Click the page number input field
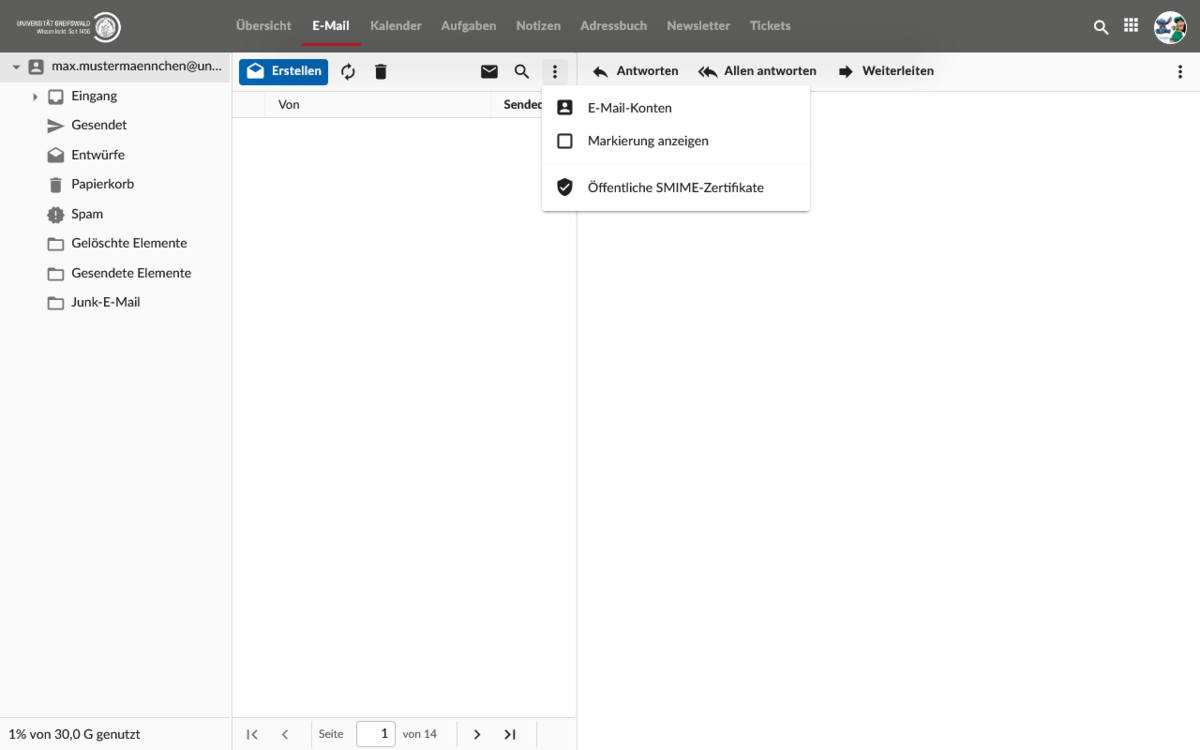The width and height of the screenshot is (1200, 750). point(376,734)
